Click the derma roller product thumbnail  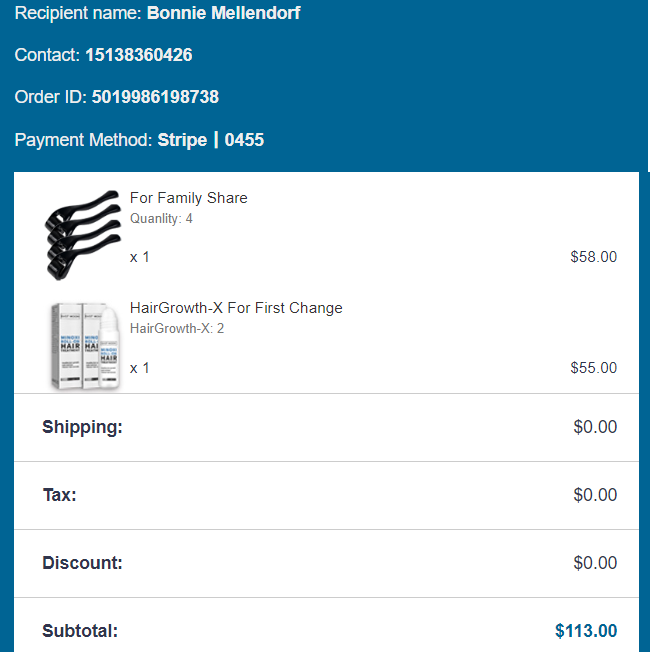82,233
